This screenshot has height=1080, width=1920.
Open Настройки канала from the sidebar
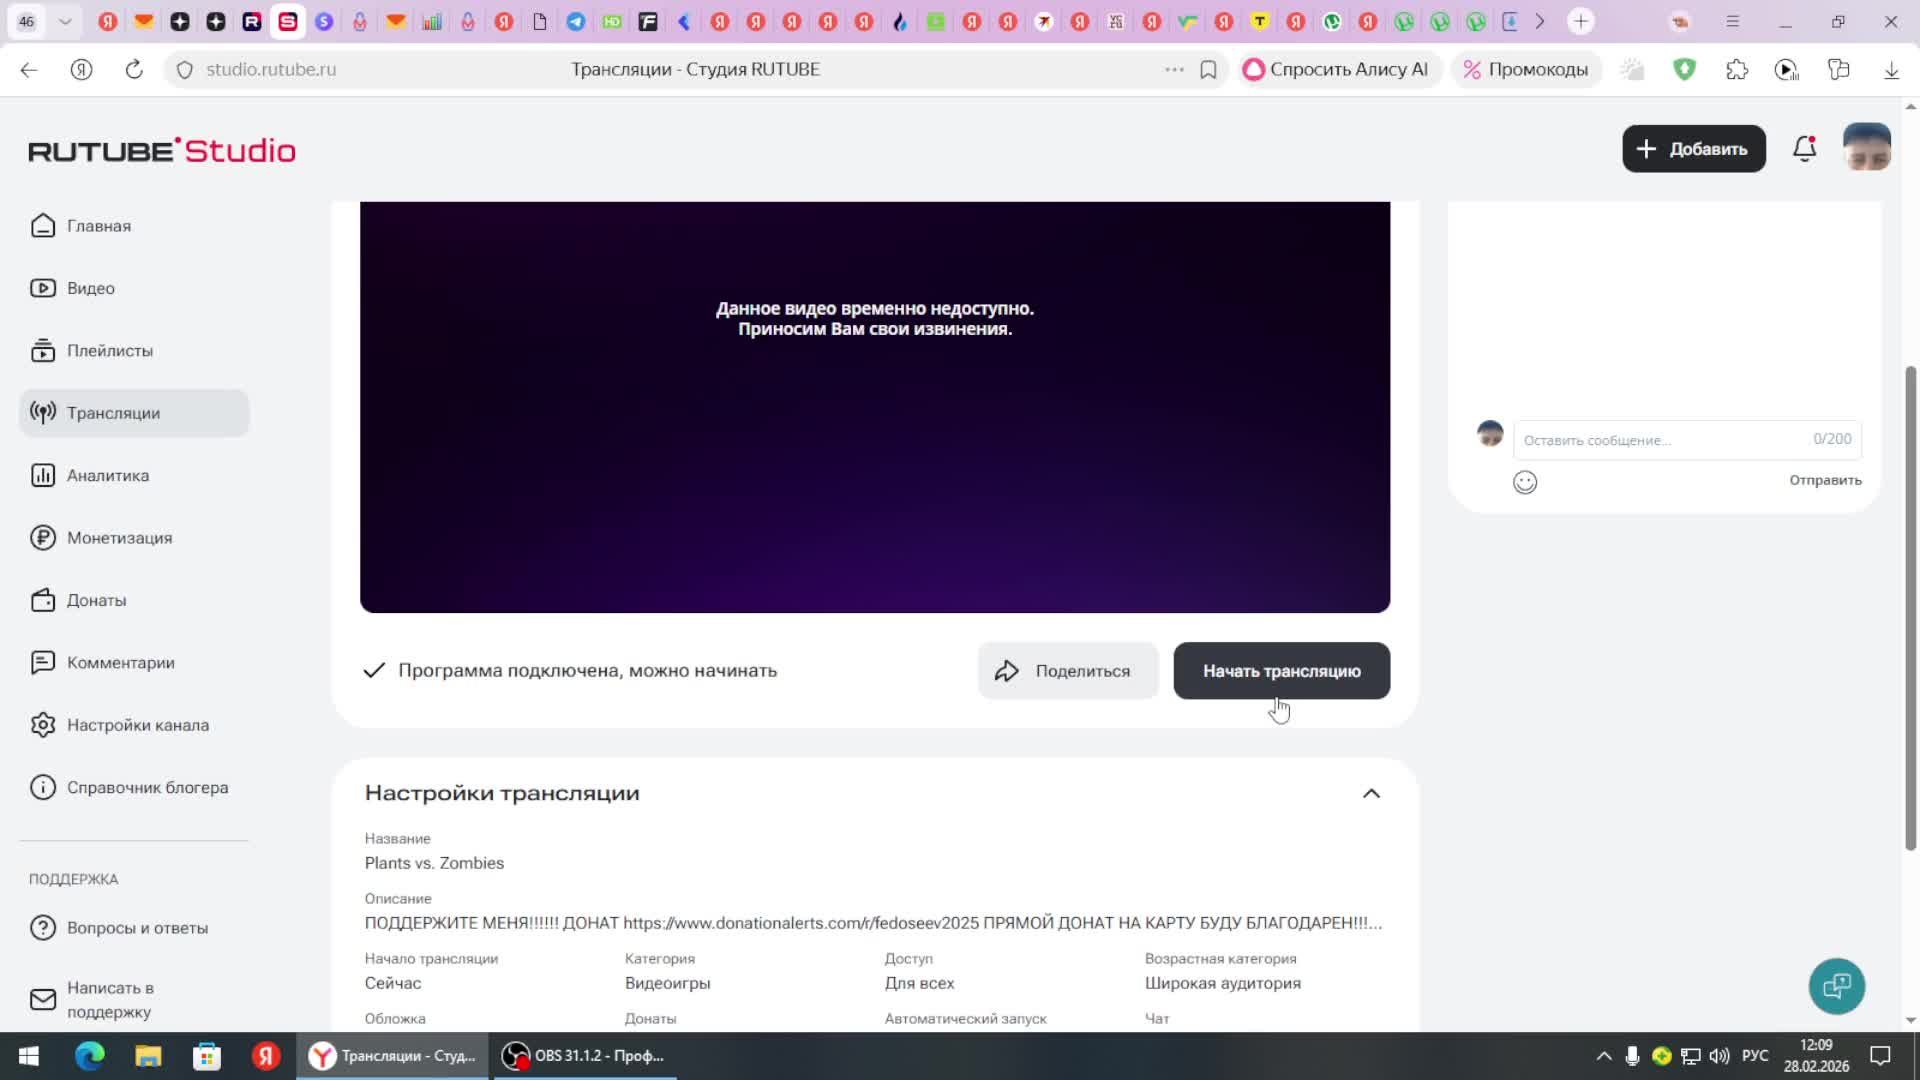(x=137, y=725)
